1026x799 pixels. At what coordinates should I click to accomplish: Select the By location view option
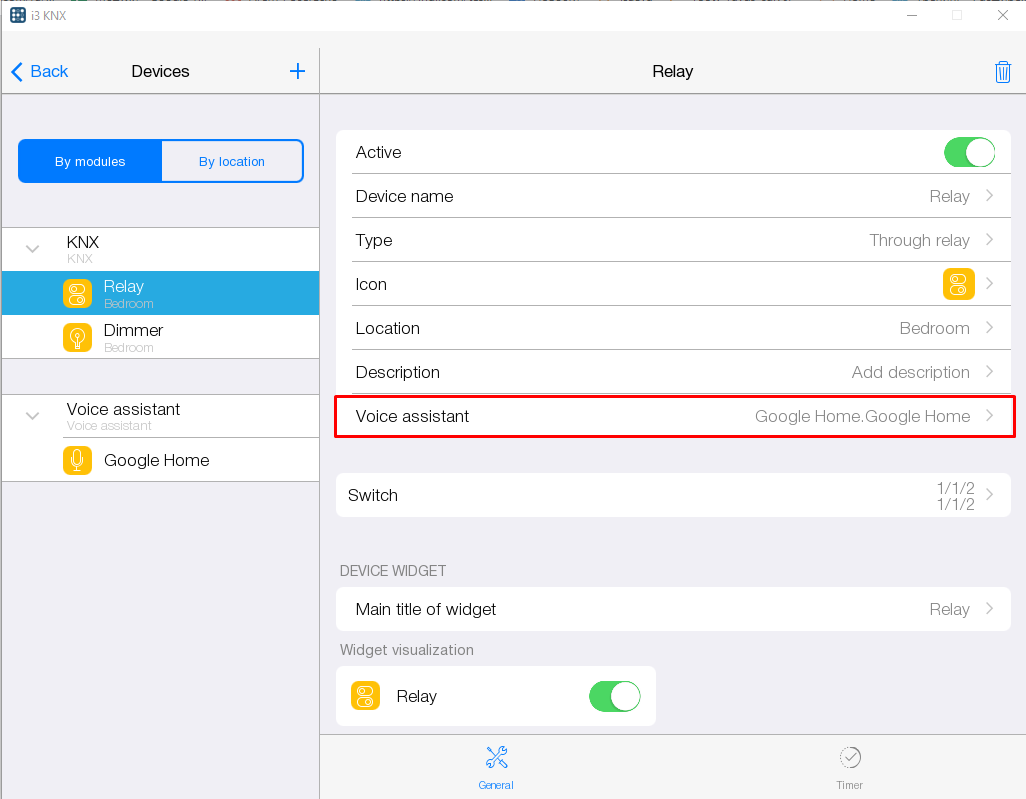[x=232, y=161]
